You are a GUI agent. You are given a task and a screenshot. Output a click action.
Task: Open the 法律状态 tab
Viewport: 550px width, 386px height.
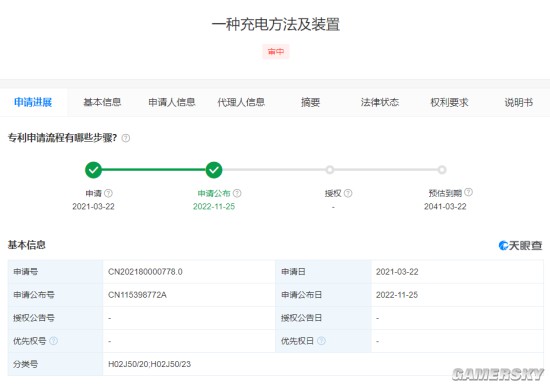point(380,102)
